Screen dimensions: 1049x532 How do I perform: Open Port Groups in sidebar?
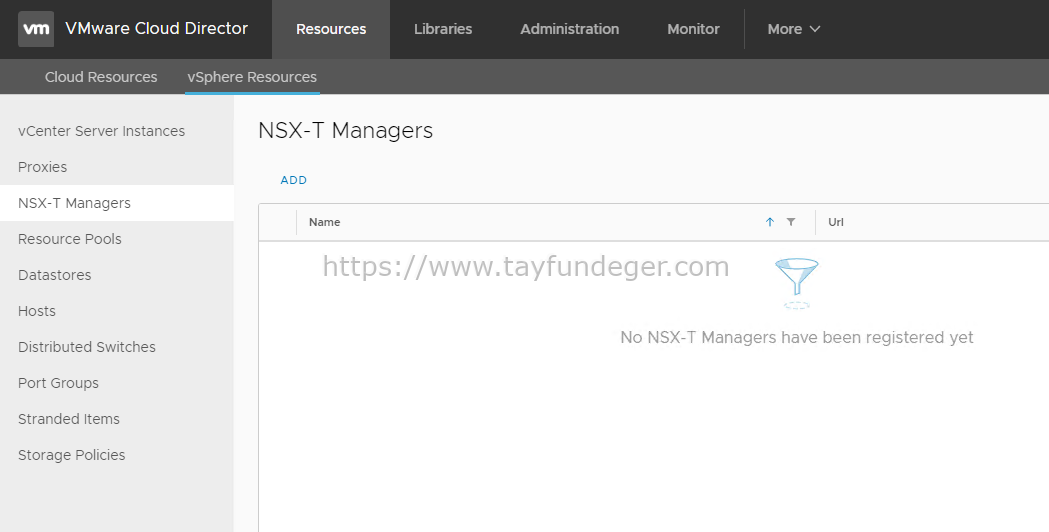point(58,383)
